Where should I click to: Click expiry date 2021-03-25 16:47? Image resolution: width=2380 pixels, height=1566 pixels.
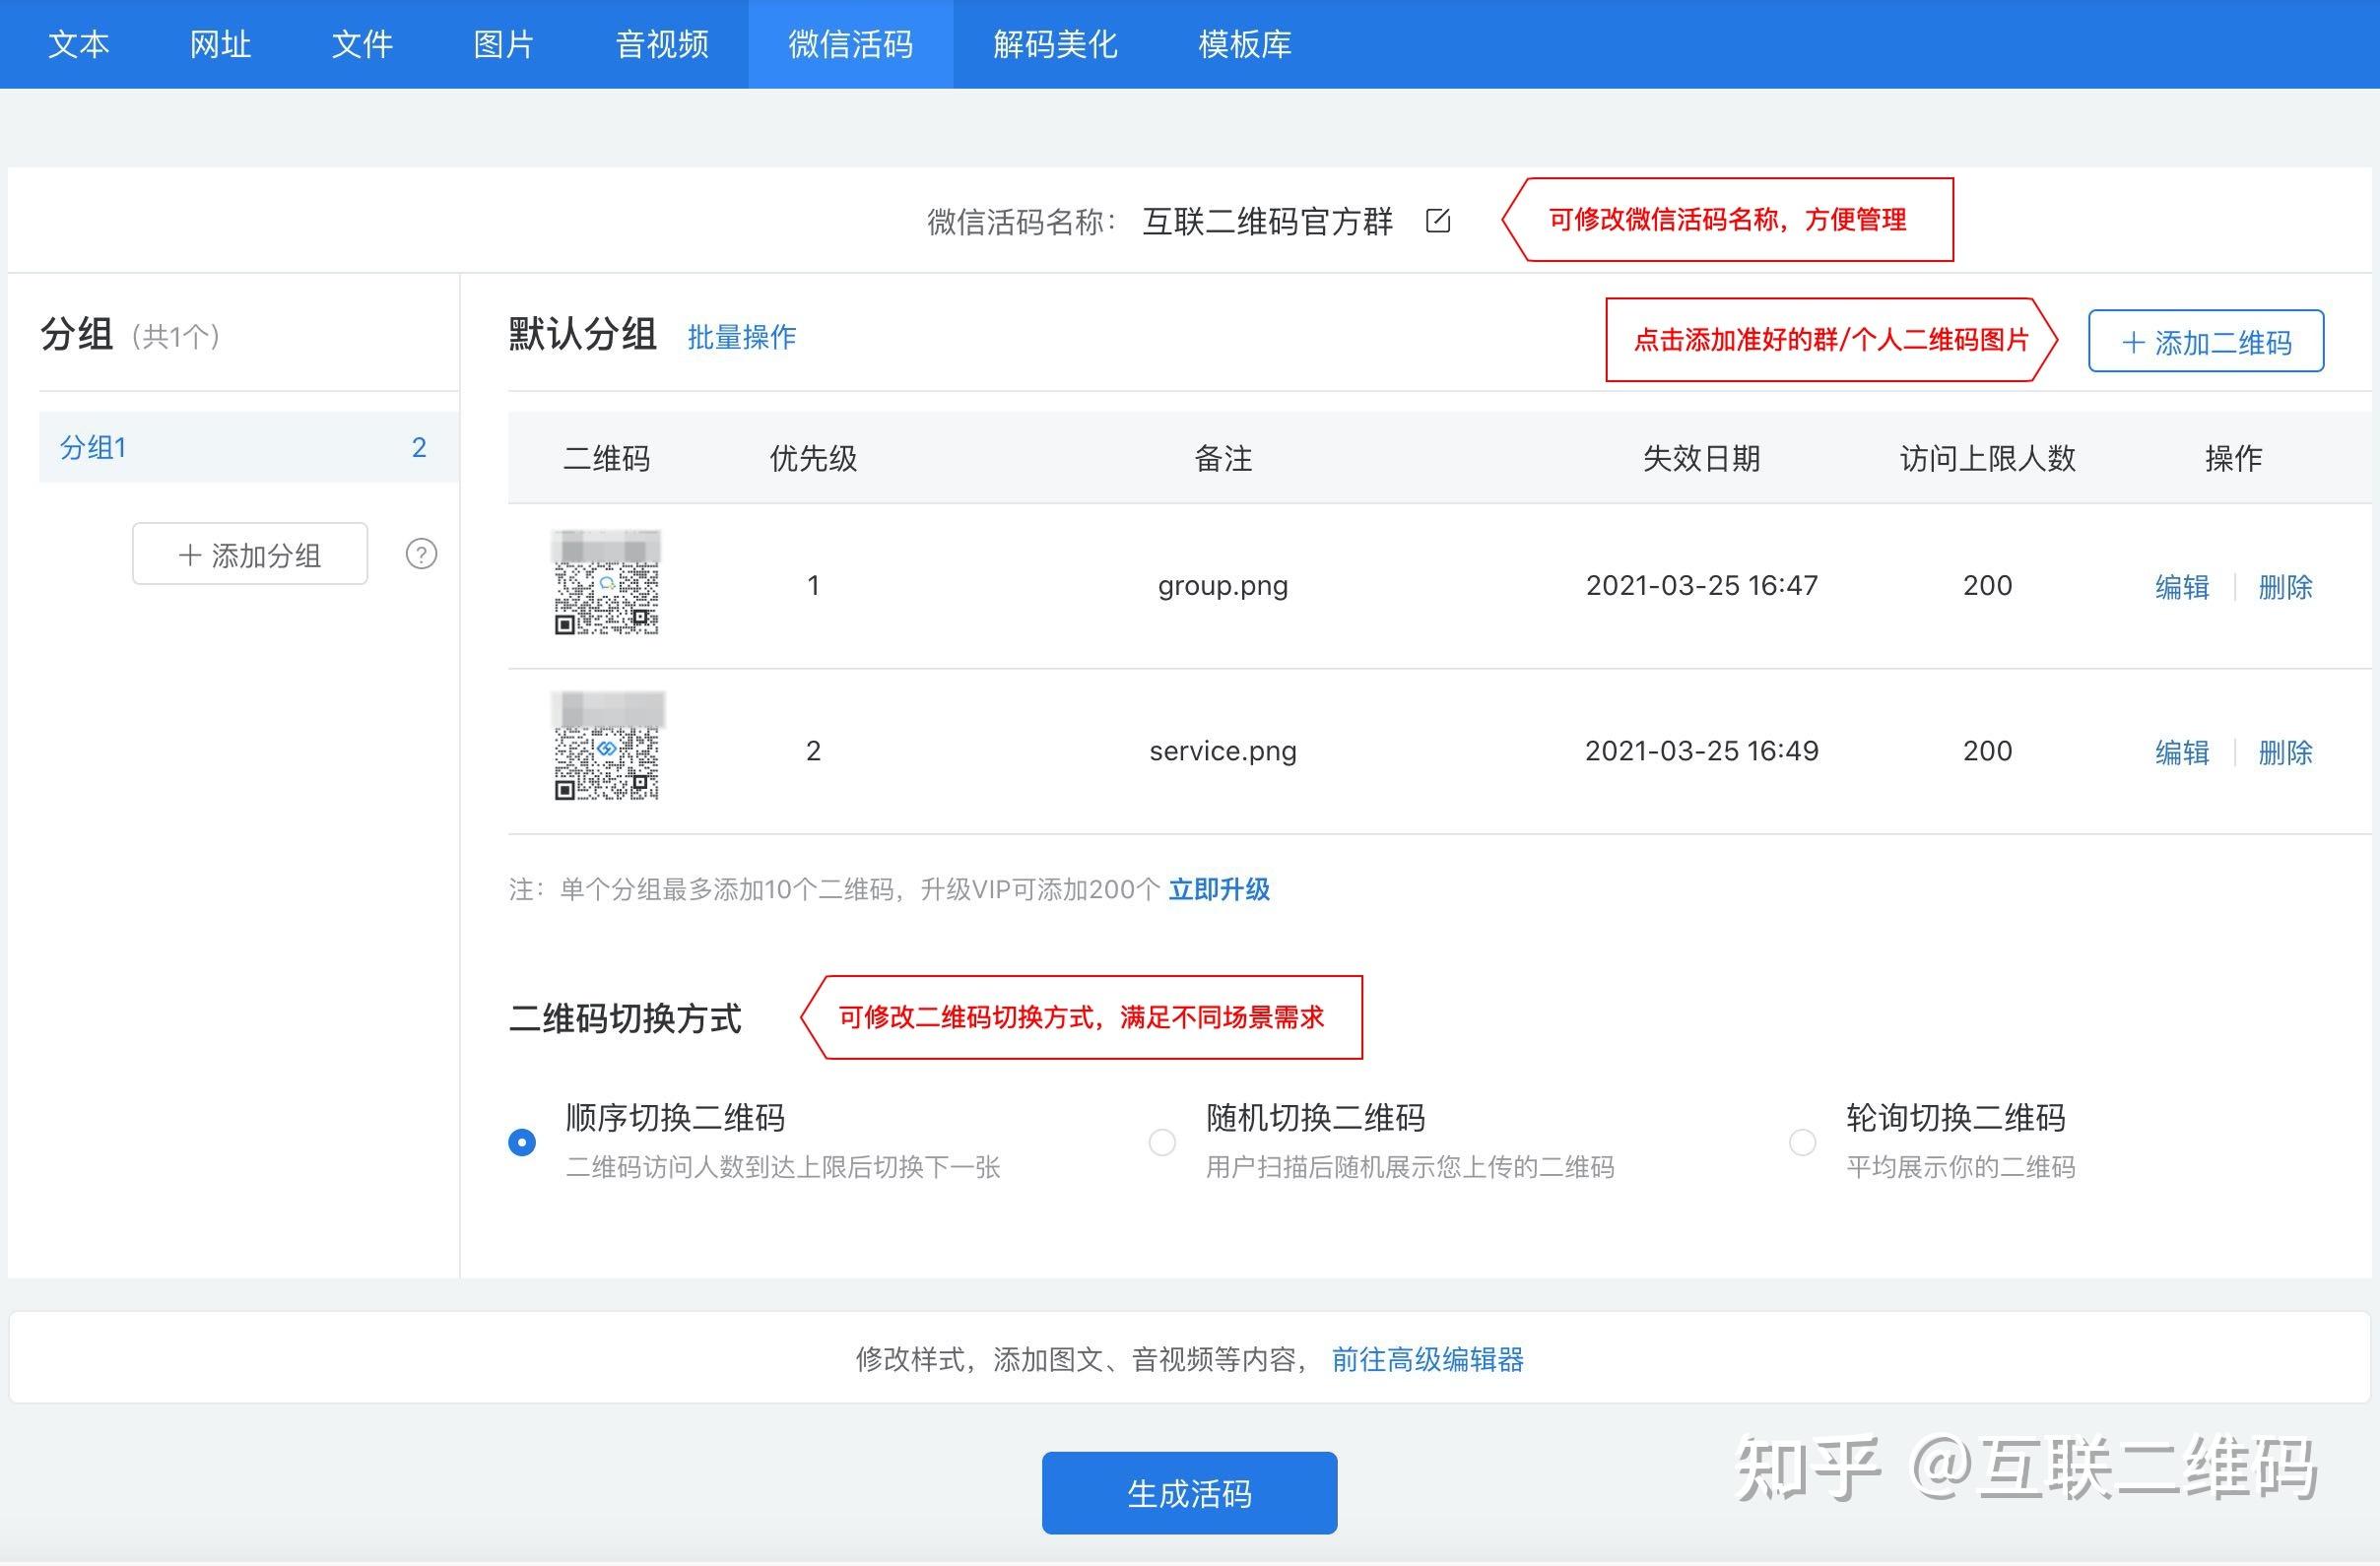1702,585
